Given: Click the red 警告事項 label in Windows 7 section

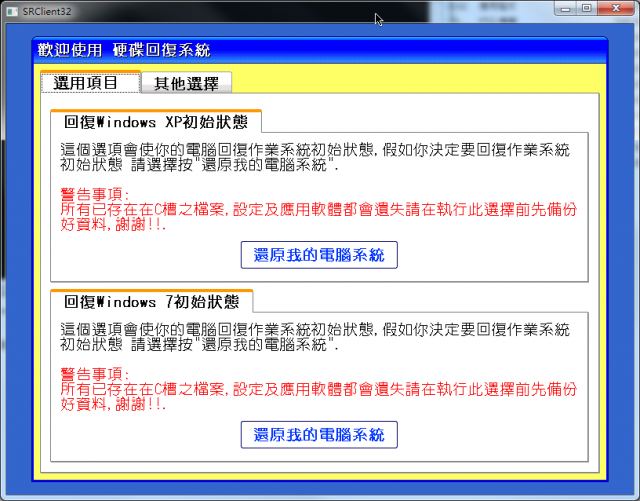Looking at the screenshot, I should coord(95,374).
